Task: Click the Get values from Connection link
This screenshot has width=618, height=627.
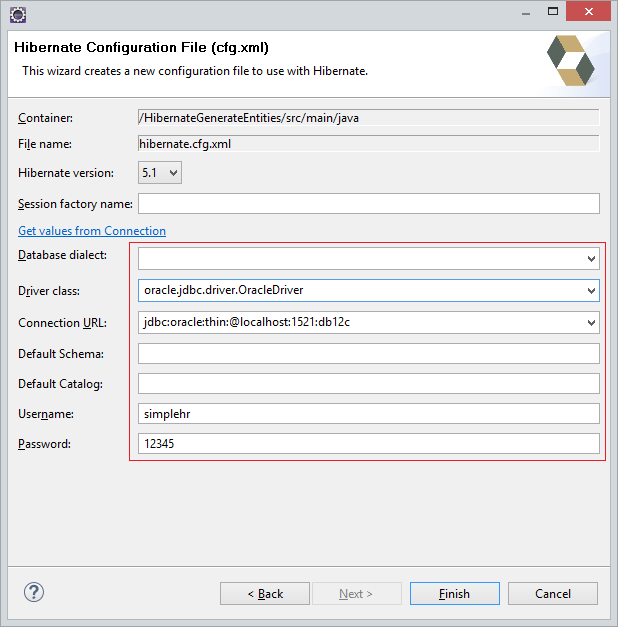Action: tap(92, 231)
